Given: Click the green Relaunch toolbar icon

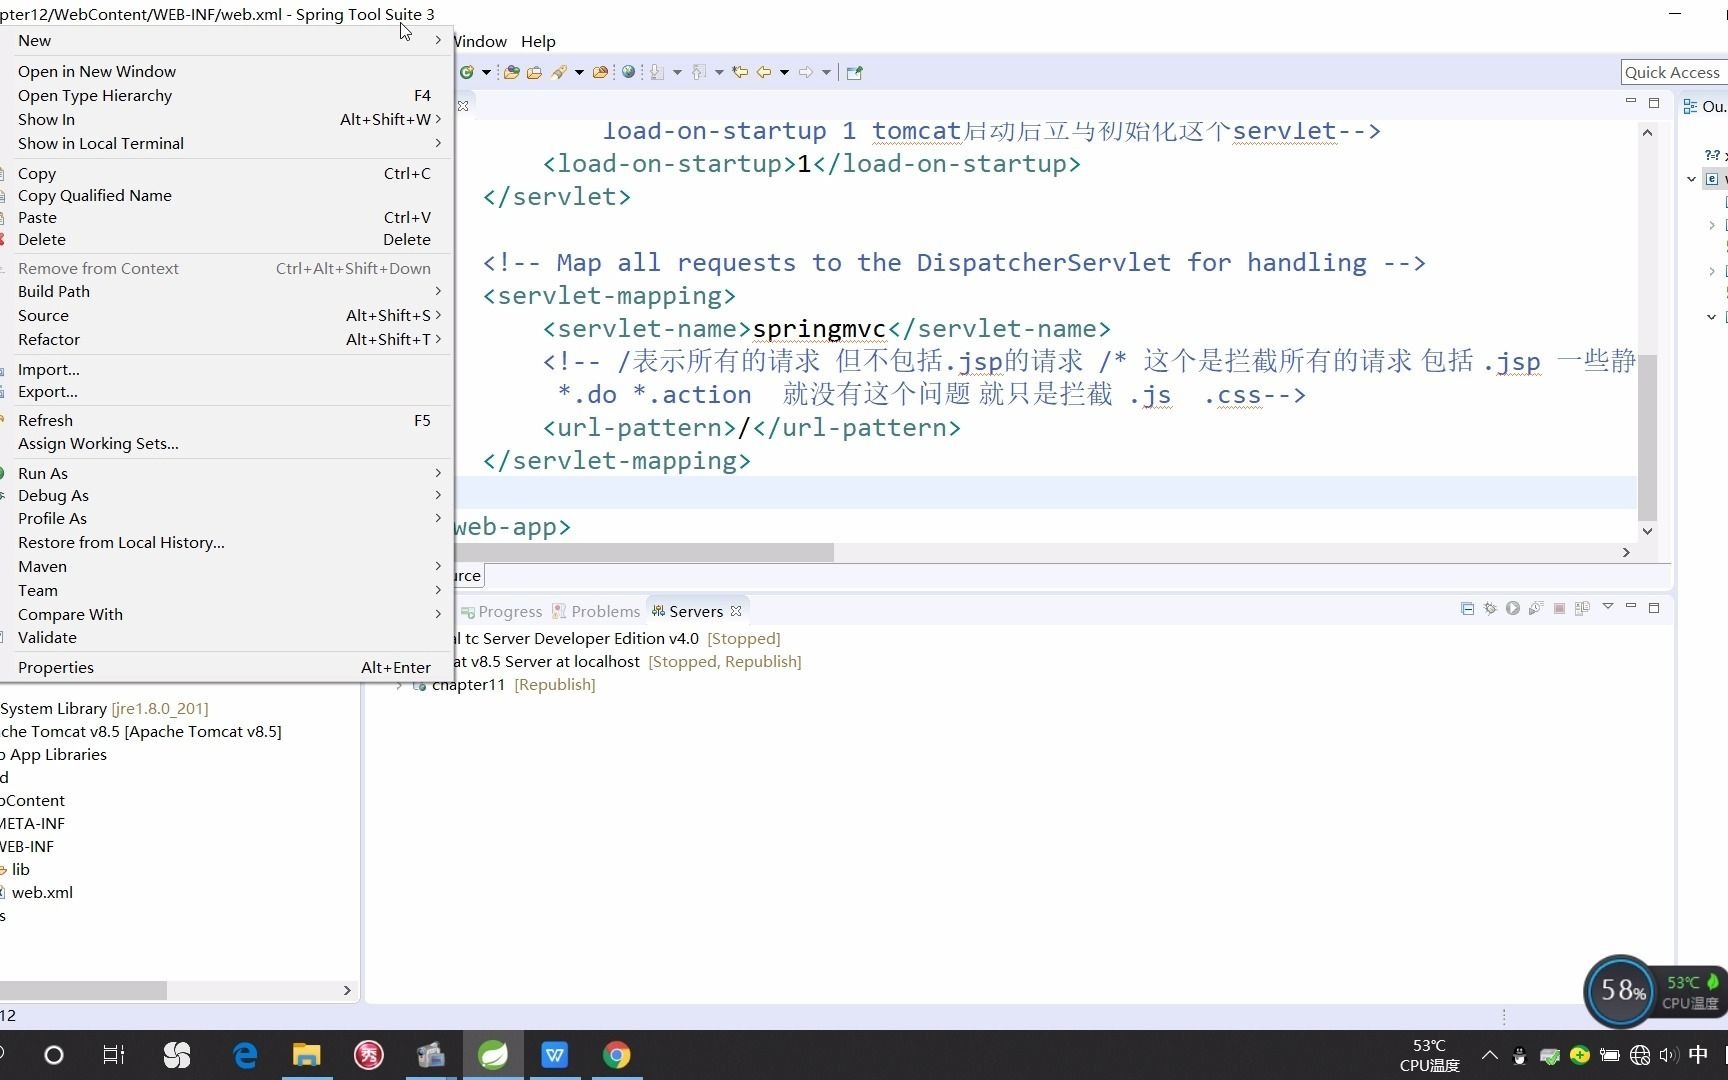Looking at the screenshot, I should click(467, 72).
